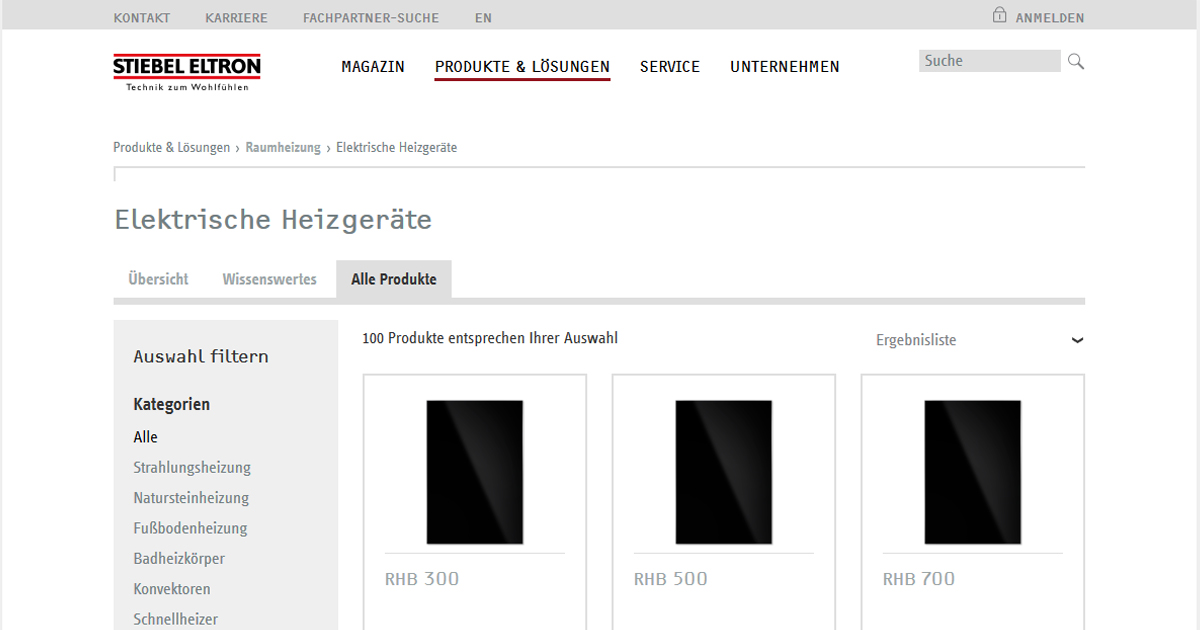Open the RHB 700 product thumbnail
This screenshot has height=630, width=1200.
tap(971, 470)
